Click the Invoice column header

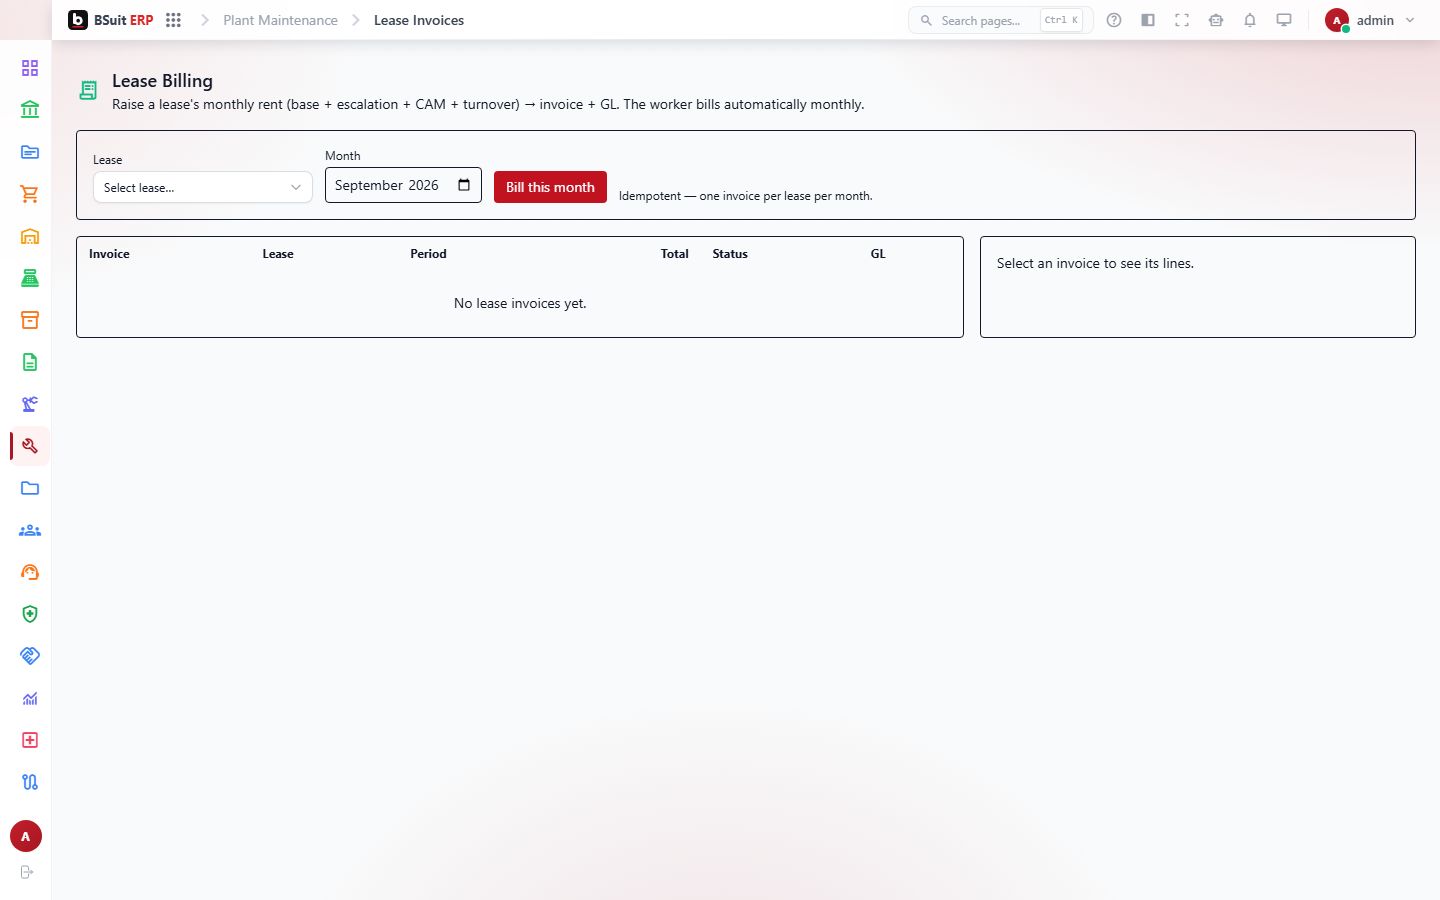tap(109, 254)
